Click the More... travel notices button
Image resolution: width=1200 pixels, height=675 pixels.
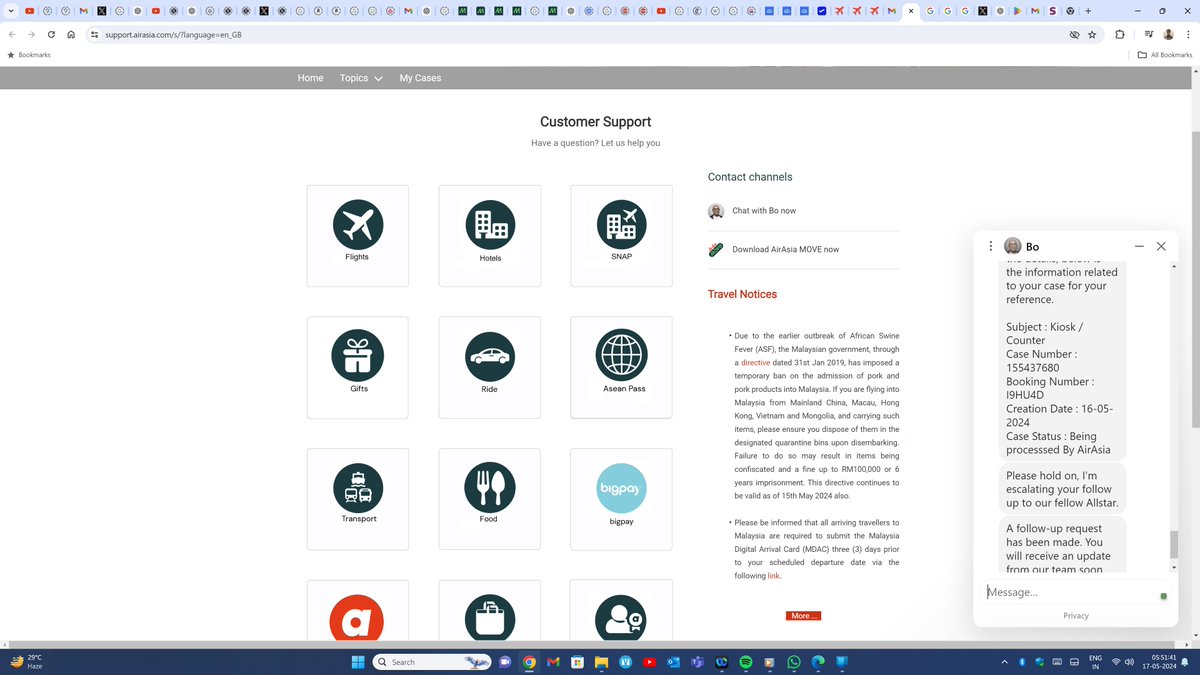pyautogui.click(x=803, y=616)
